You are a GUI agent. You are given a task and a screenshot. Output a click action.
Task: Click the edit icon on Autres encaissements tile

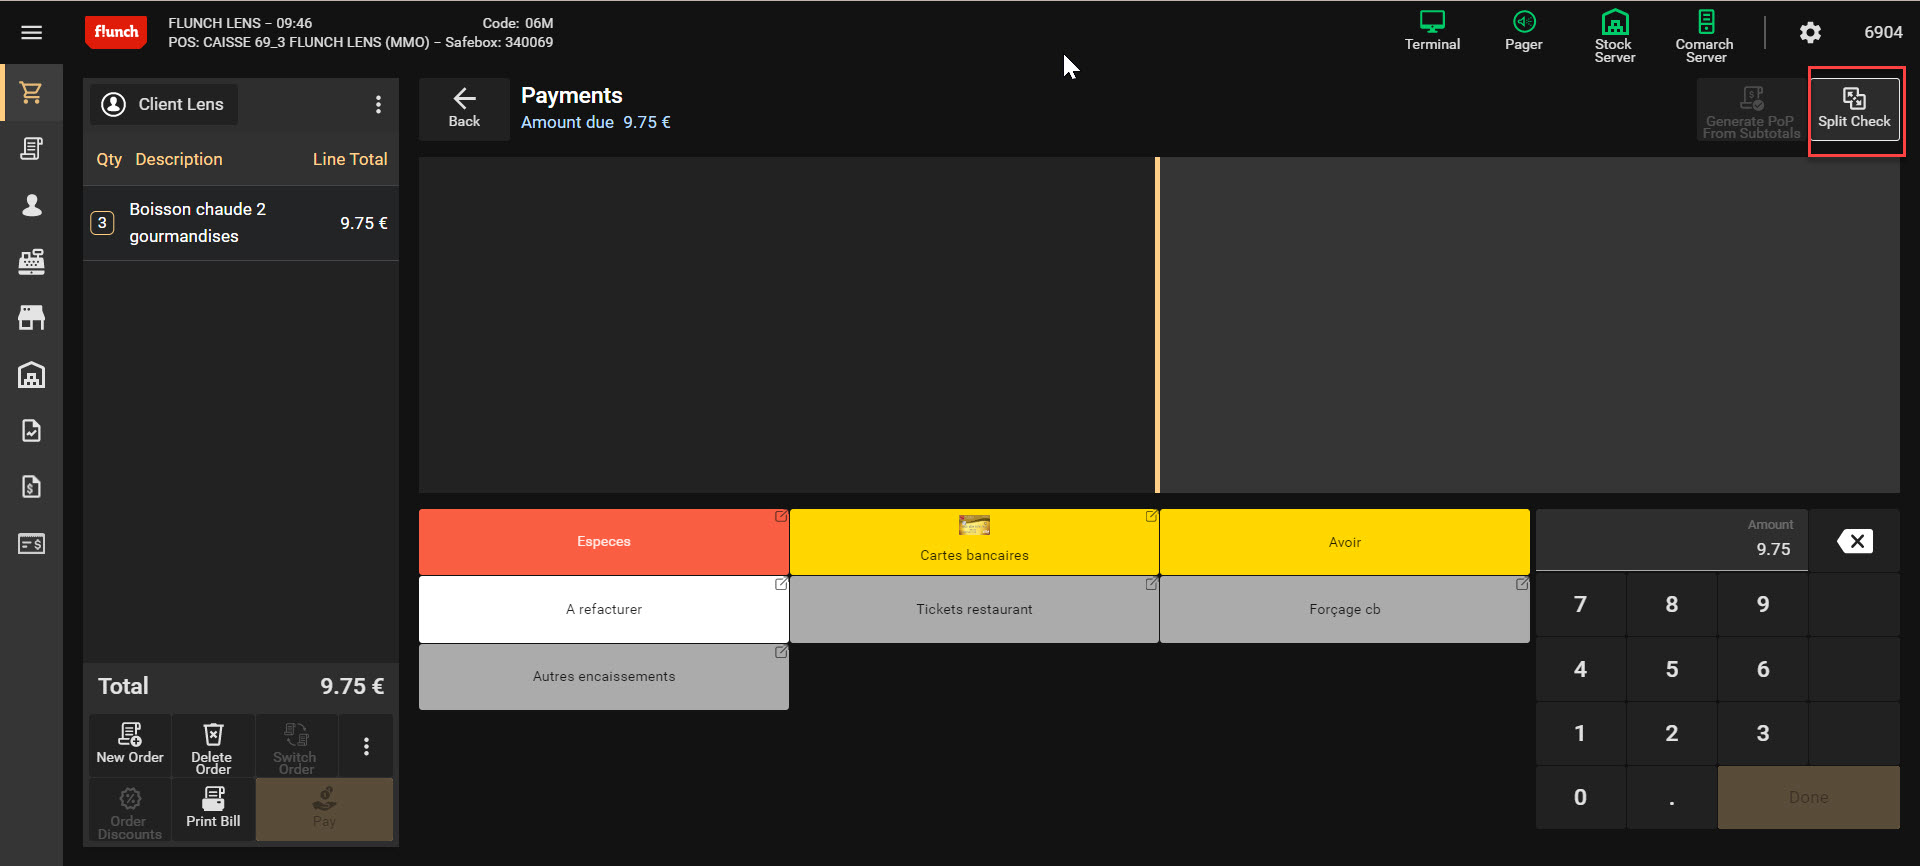781,652
